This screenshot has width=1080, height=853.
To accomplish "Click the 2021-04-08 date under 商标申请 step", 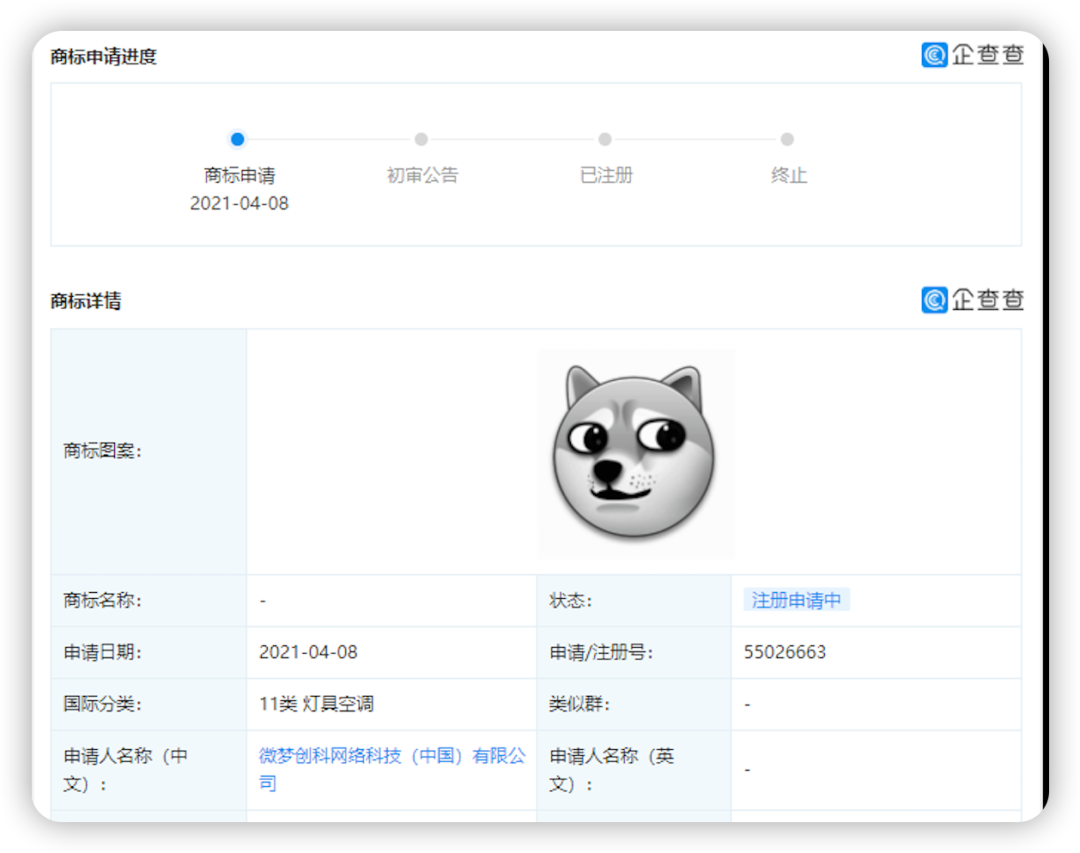I will (x=239, y=203).
